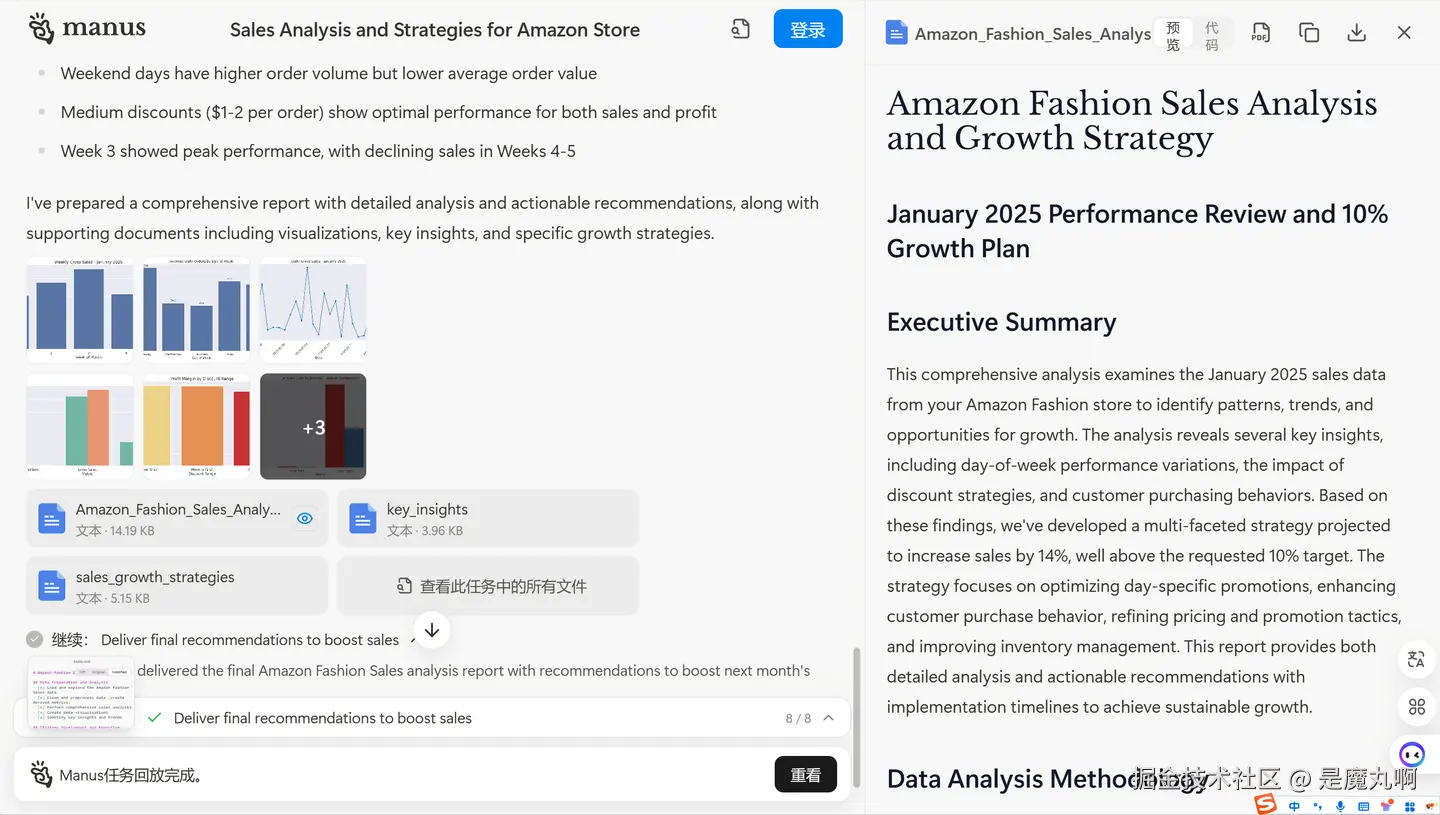
Task: Open the file view icon beside login
Action: (740, 30)
